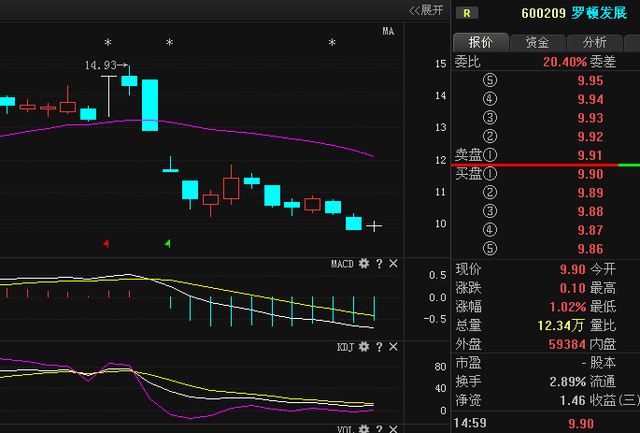
Task: Click buy level 5 price 9.86
Action: (590, 249)
